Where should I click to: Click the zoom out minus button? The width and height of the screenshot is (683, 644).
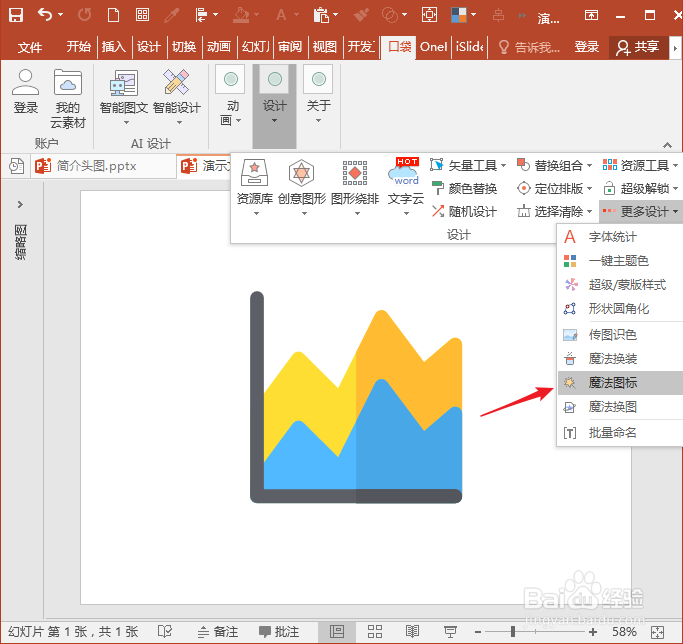[478, 631]
